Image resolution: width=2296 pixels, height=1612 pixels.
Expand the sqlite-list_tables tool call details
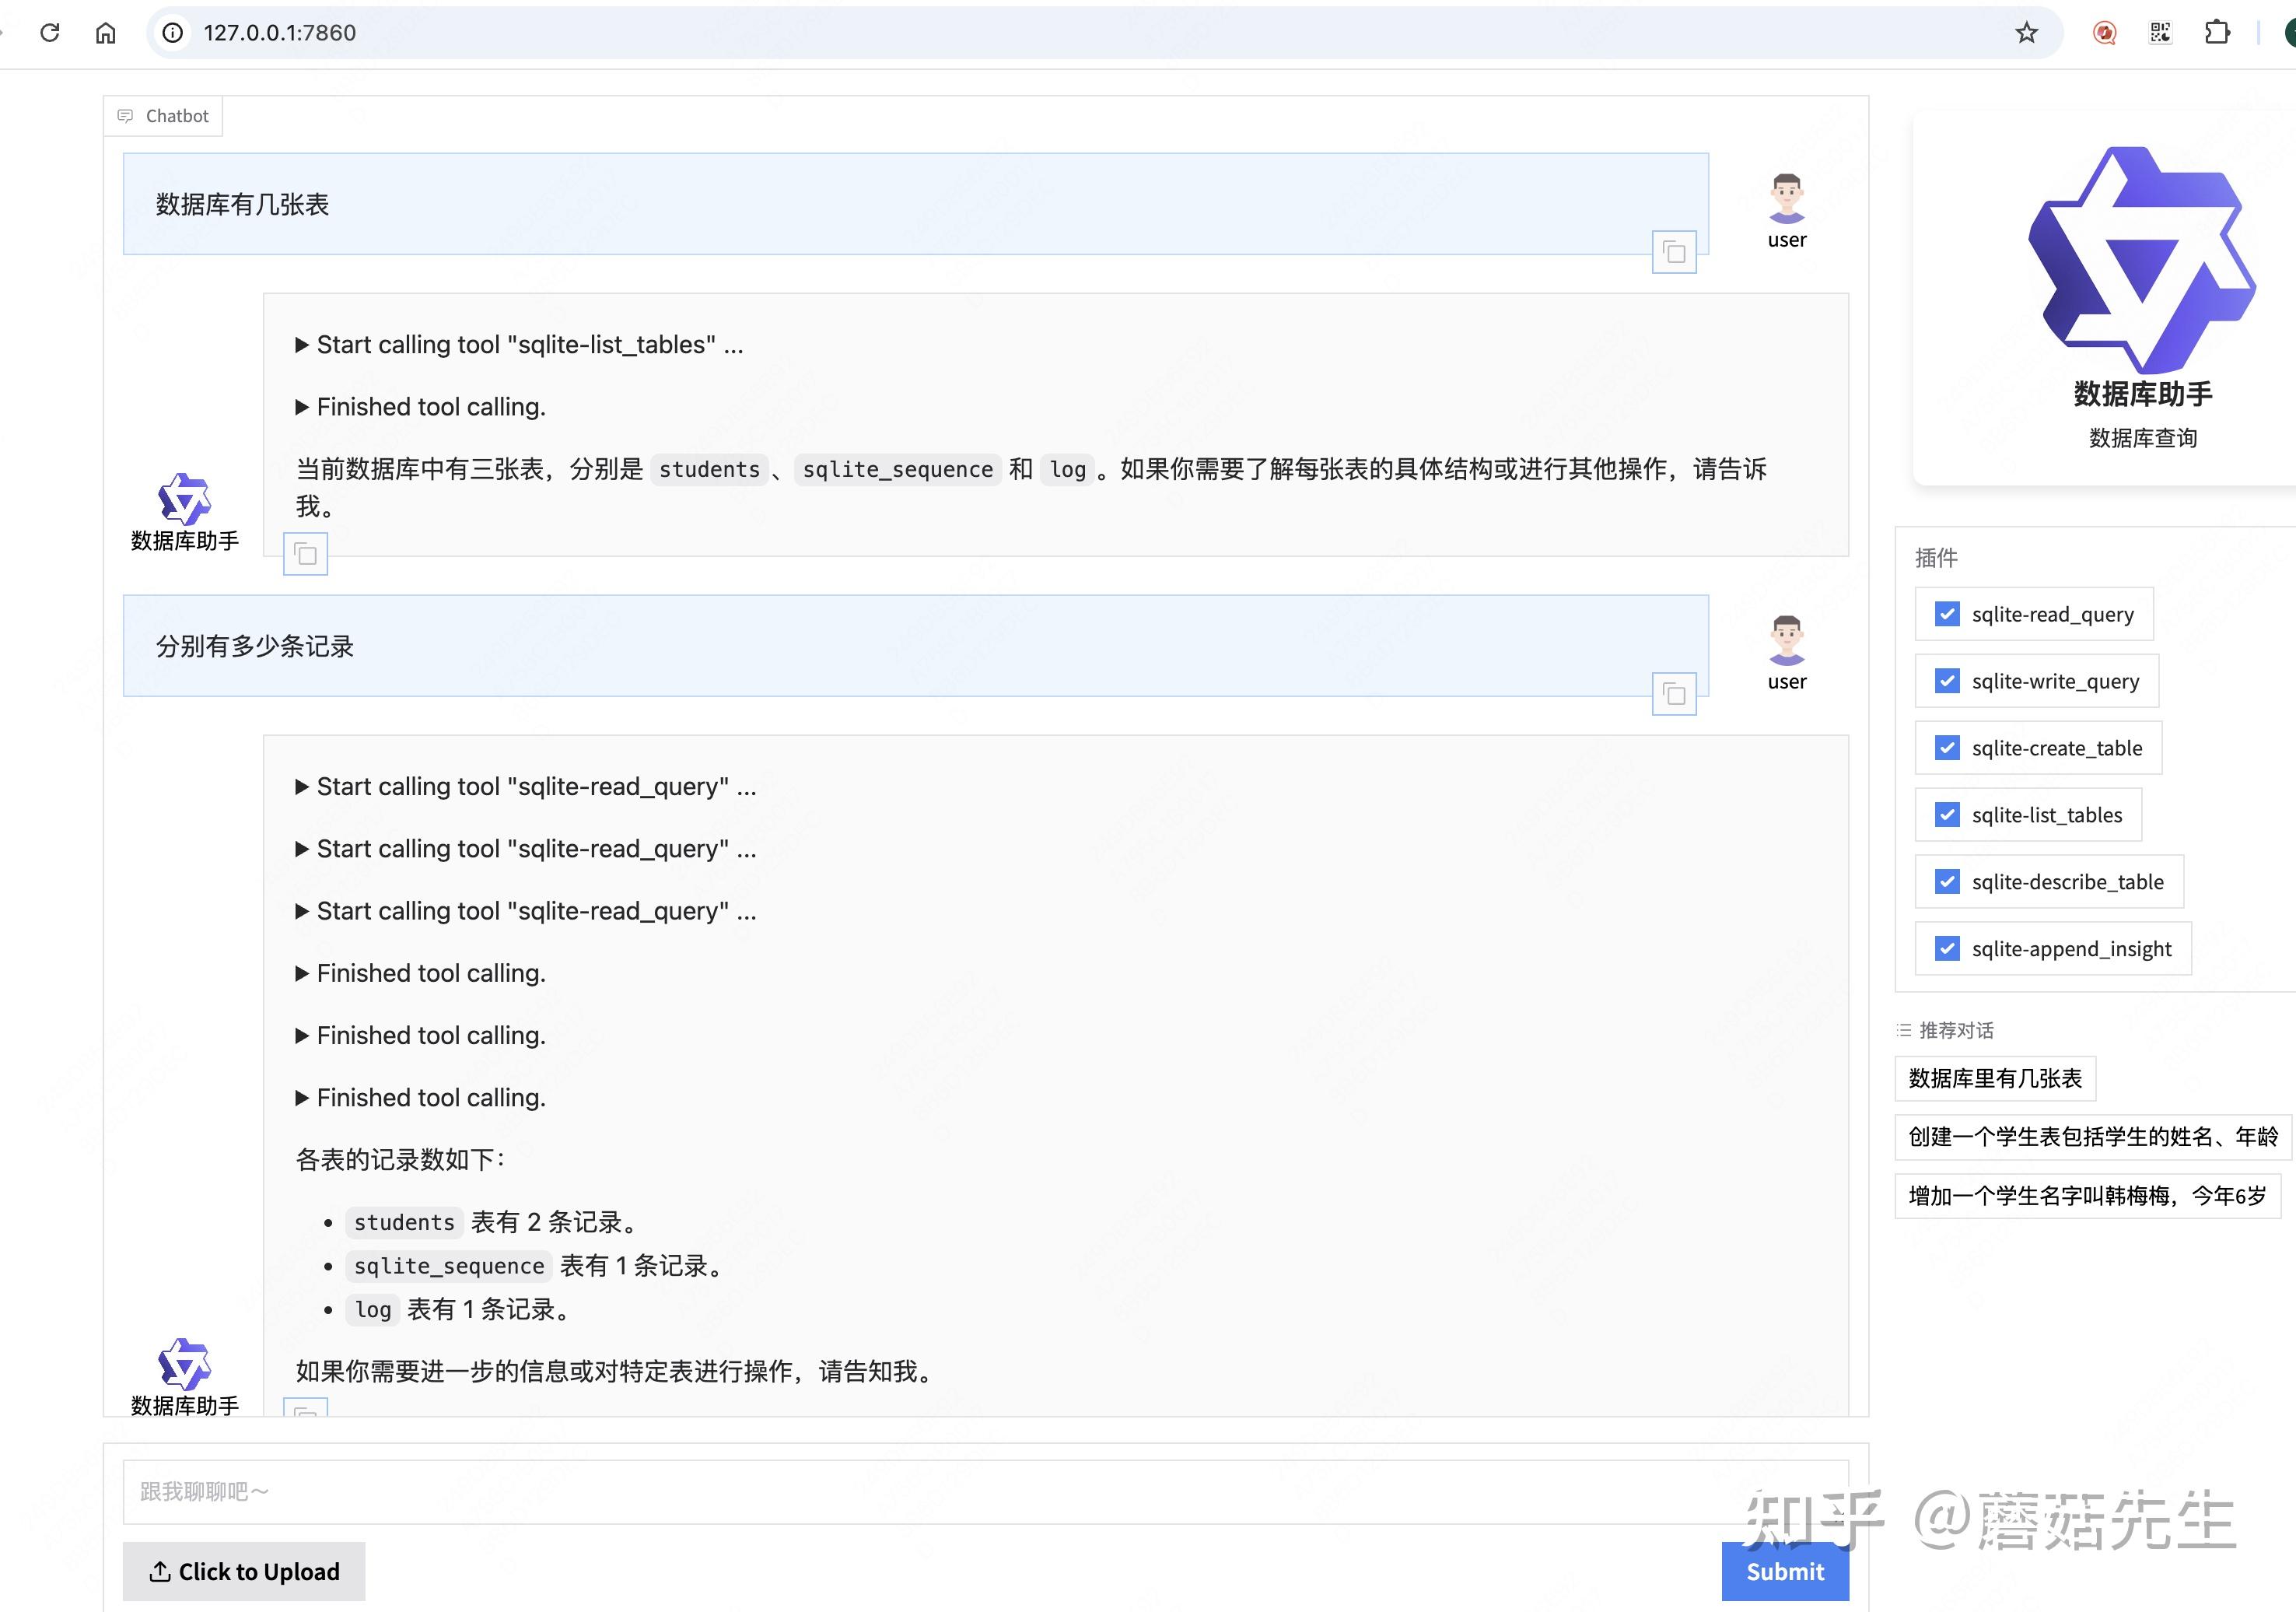coord(302,344)
